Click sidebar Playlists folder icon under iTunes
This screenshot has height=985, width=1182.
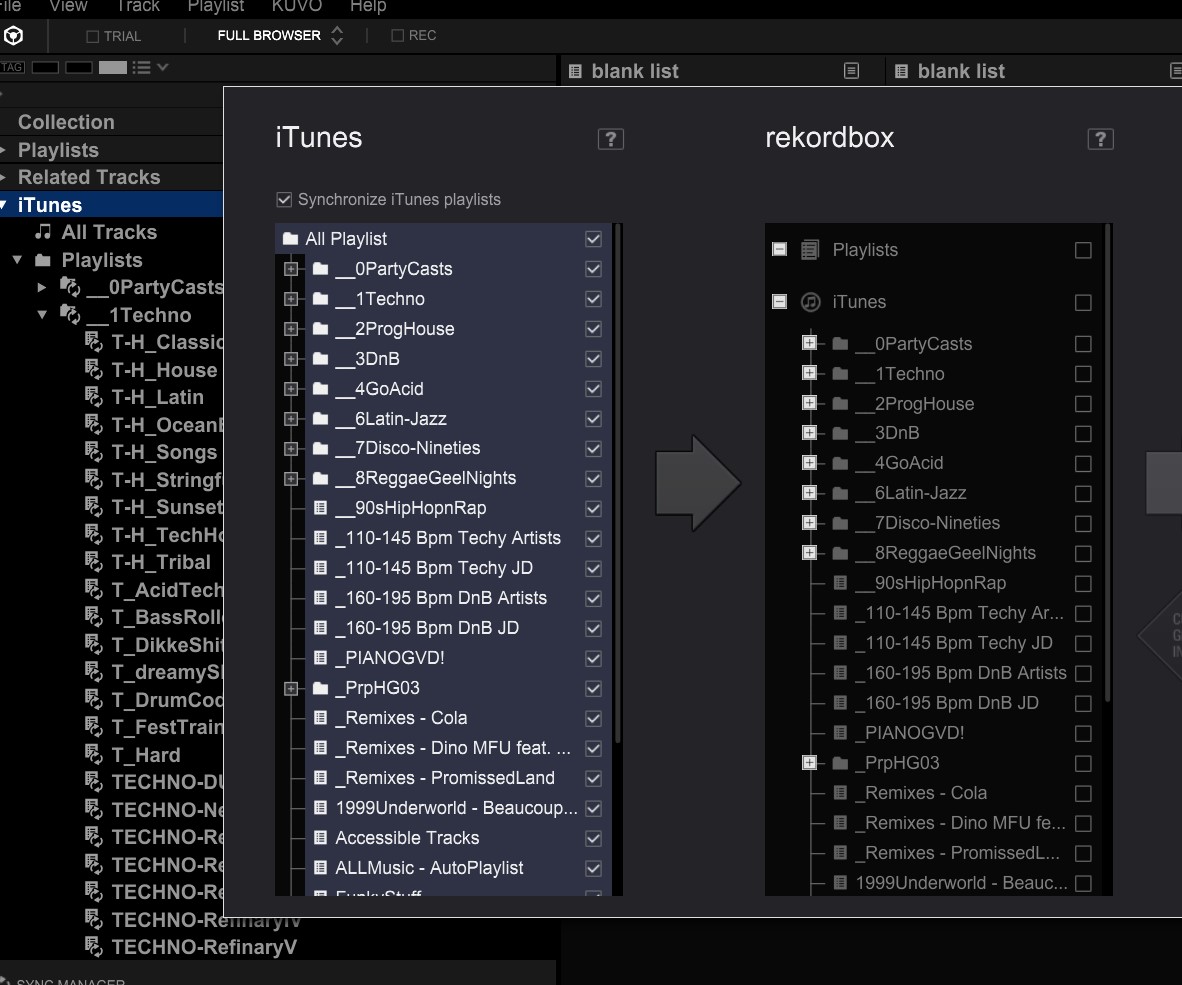click(x=43, y=260)
